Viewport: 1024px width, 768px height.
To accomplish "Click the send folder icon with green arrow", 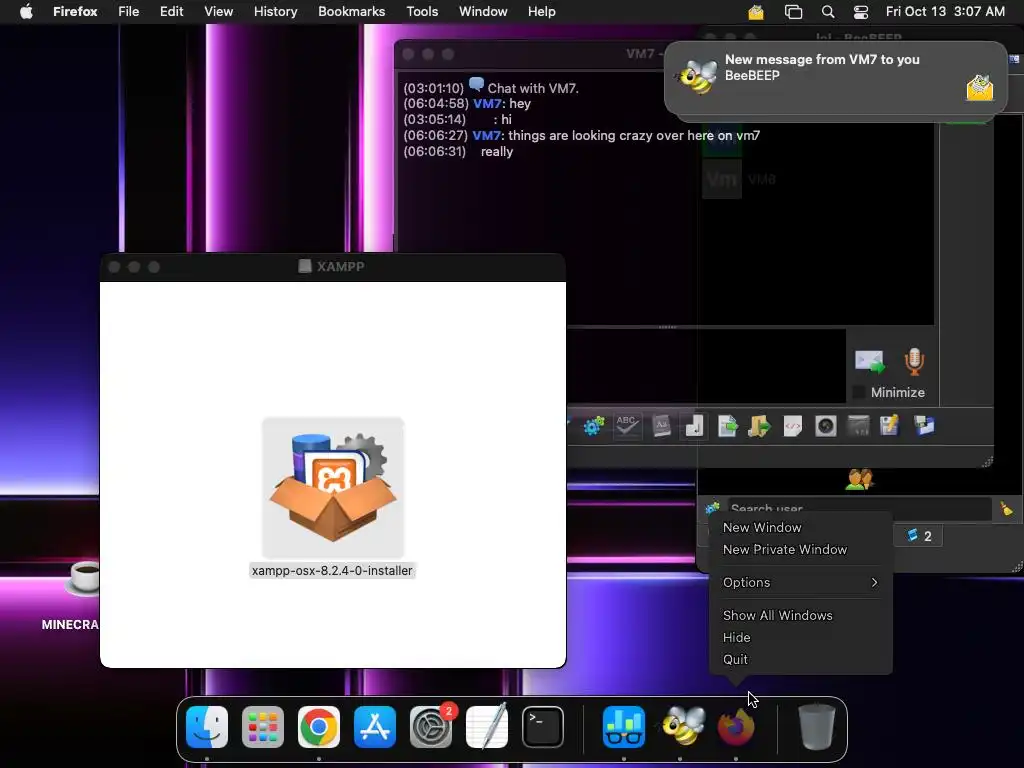I will (x=759, y=426).
